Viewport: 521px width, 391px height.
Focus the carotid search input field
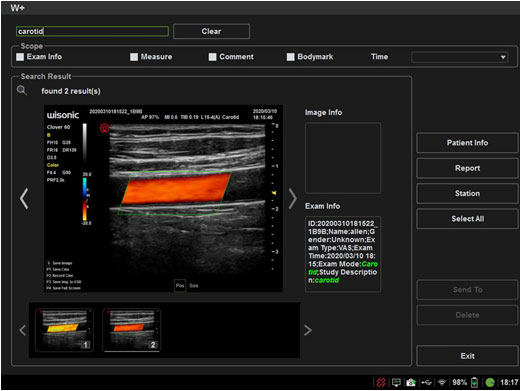92,31
